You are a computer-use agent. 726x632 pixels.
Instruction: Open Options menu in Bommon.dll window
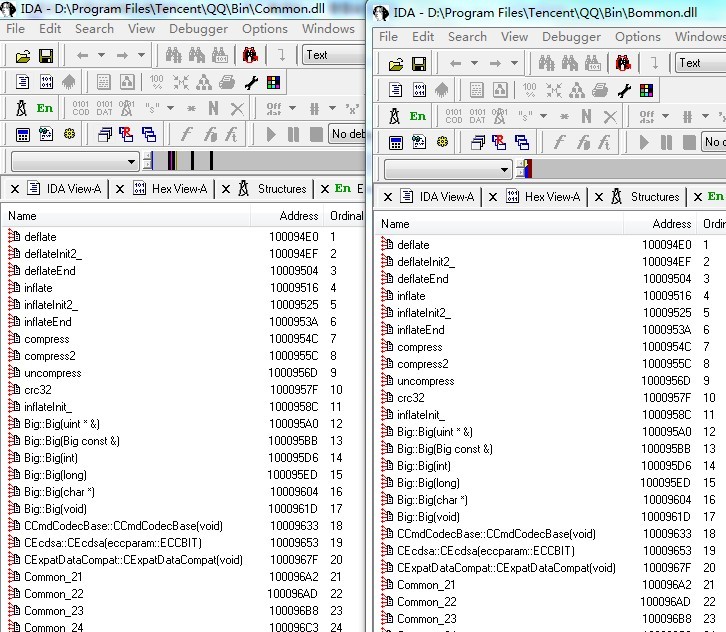[638, 37]
